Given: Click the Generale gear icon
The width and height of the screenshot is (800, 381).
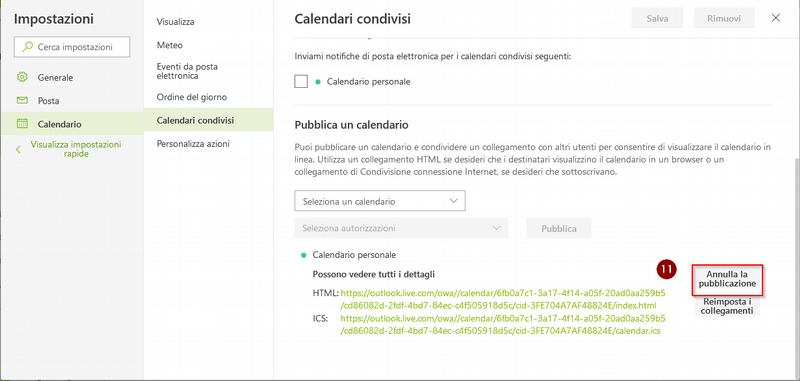Looking at the screenshot, I should coord(22,78).
